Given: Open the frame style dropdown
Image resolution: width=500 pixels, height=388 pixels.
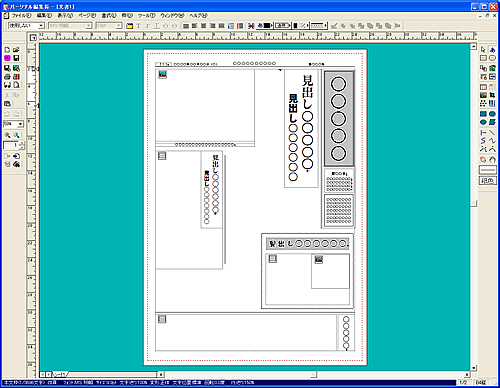Looking at the screenshot, I should 283,26.
